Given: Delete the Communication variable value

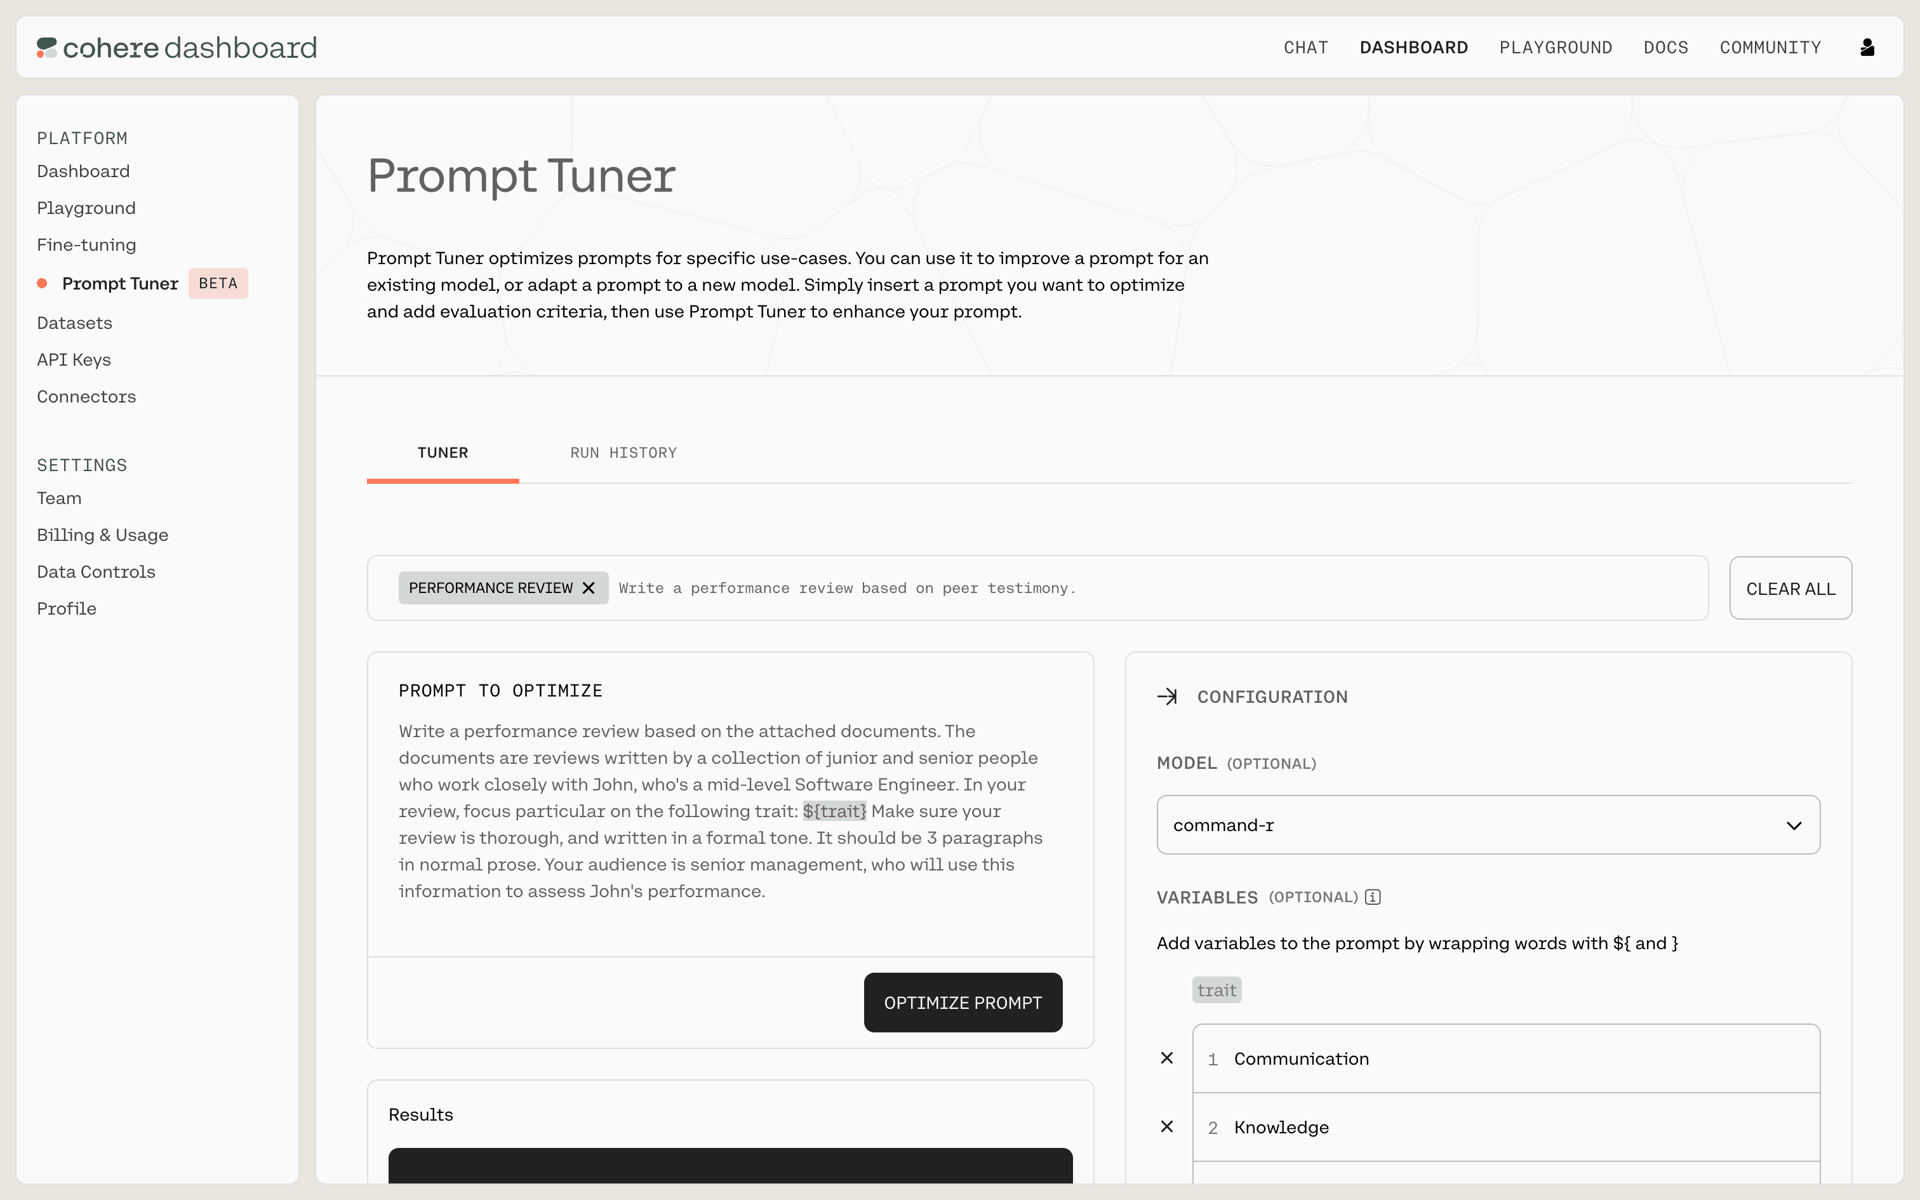Looking at the screenshot, I should click(x=1167, y=1058).
